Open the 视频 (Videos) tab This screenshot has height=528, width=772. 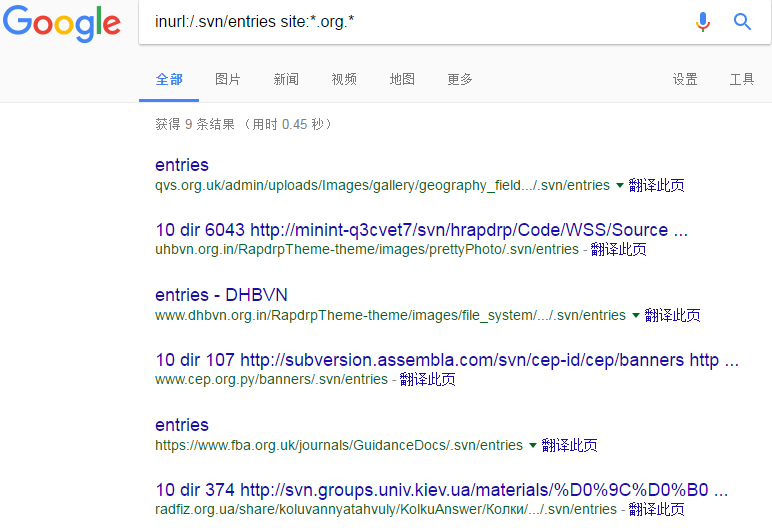[x=344, y=80]
